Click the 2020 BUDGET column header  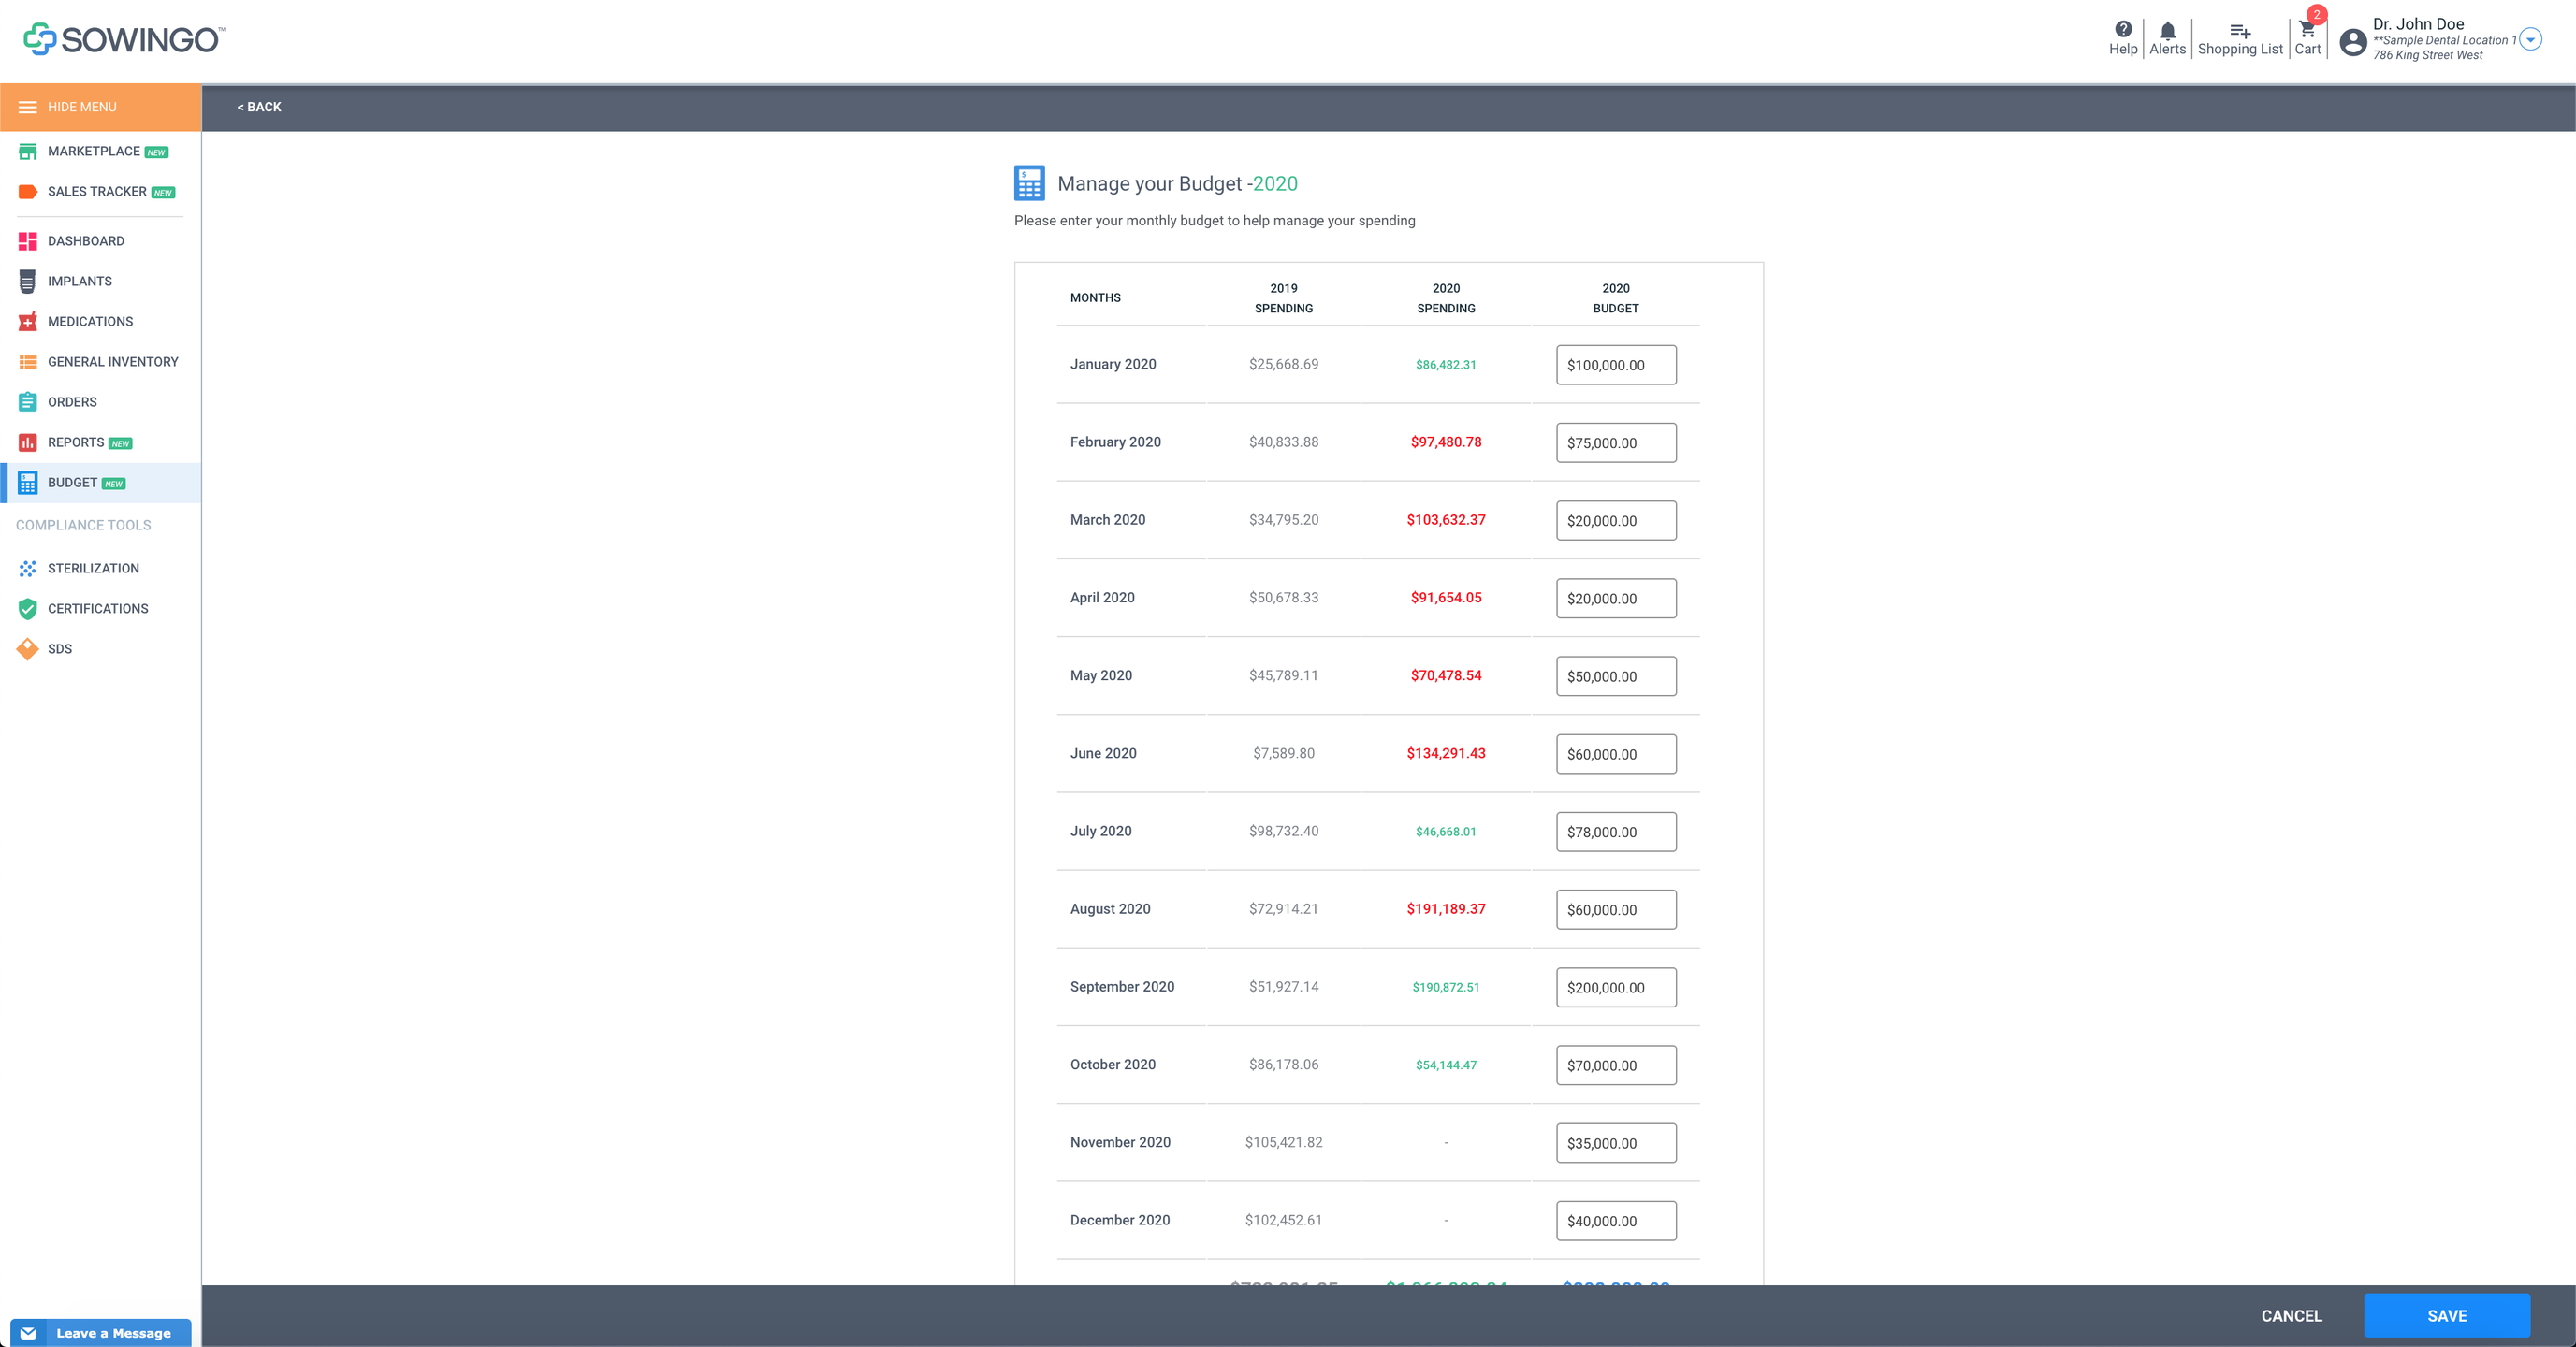(1616, 298)
